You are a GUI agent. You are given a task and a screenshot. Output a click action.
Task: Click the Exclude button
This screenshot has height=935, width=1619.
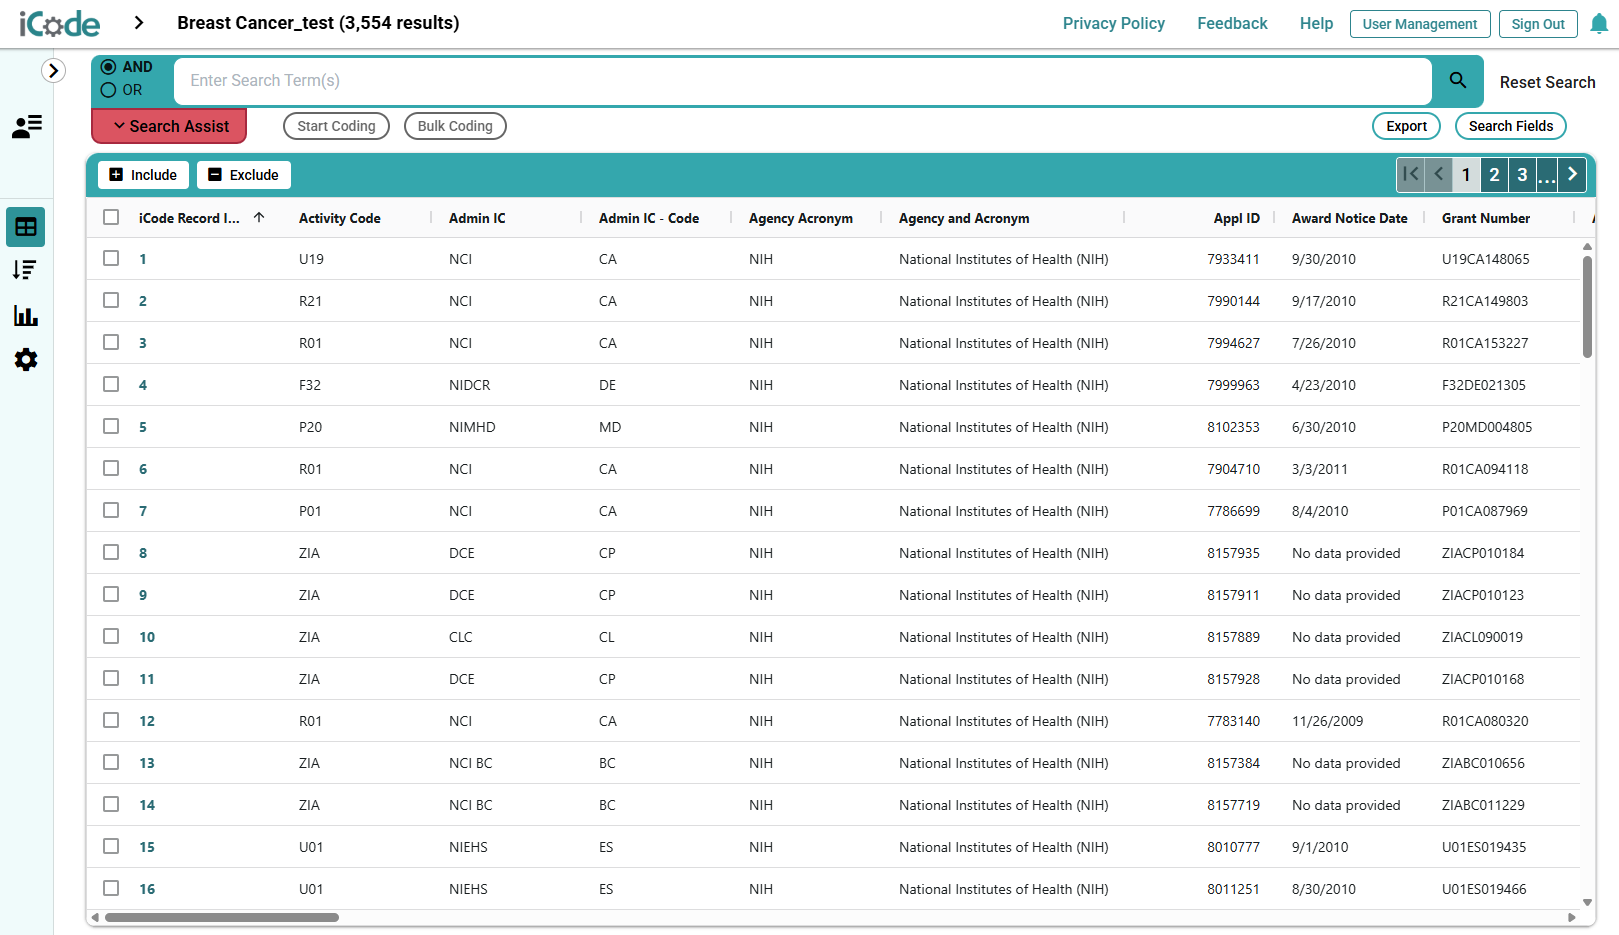point(244,175)
